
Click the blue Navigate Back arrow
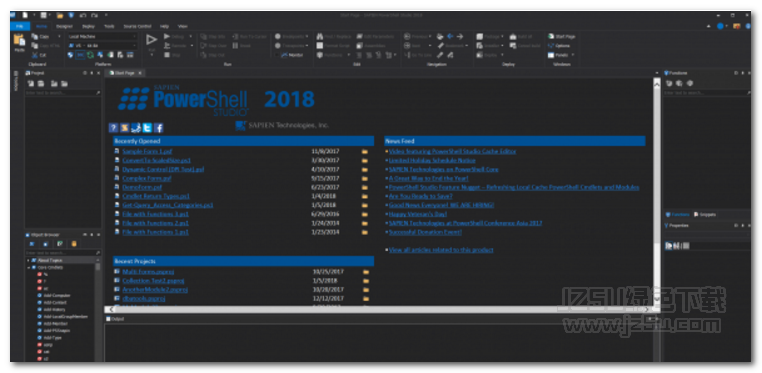click(x=450, y=36)
